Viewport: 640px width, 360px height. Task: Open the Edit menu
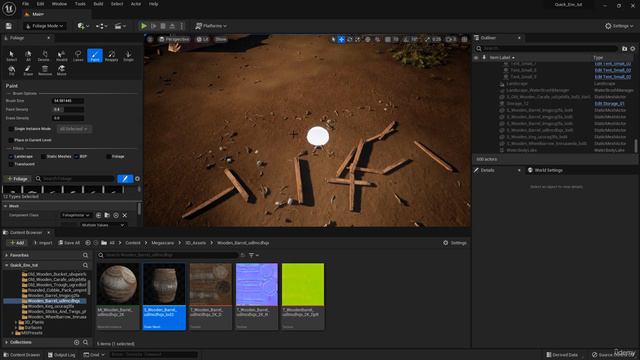(x=40, y=4)
